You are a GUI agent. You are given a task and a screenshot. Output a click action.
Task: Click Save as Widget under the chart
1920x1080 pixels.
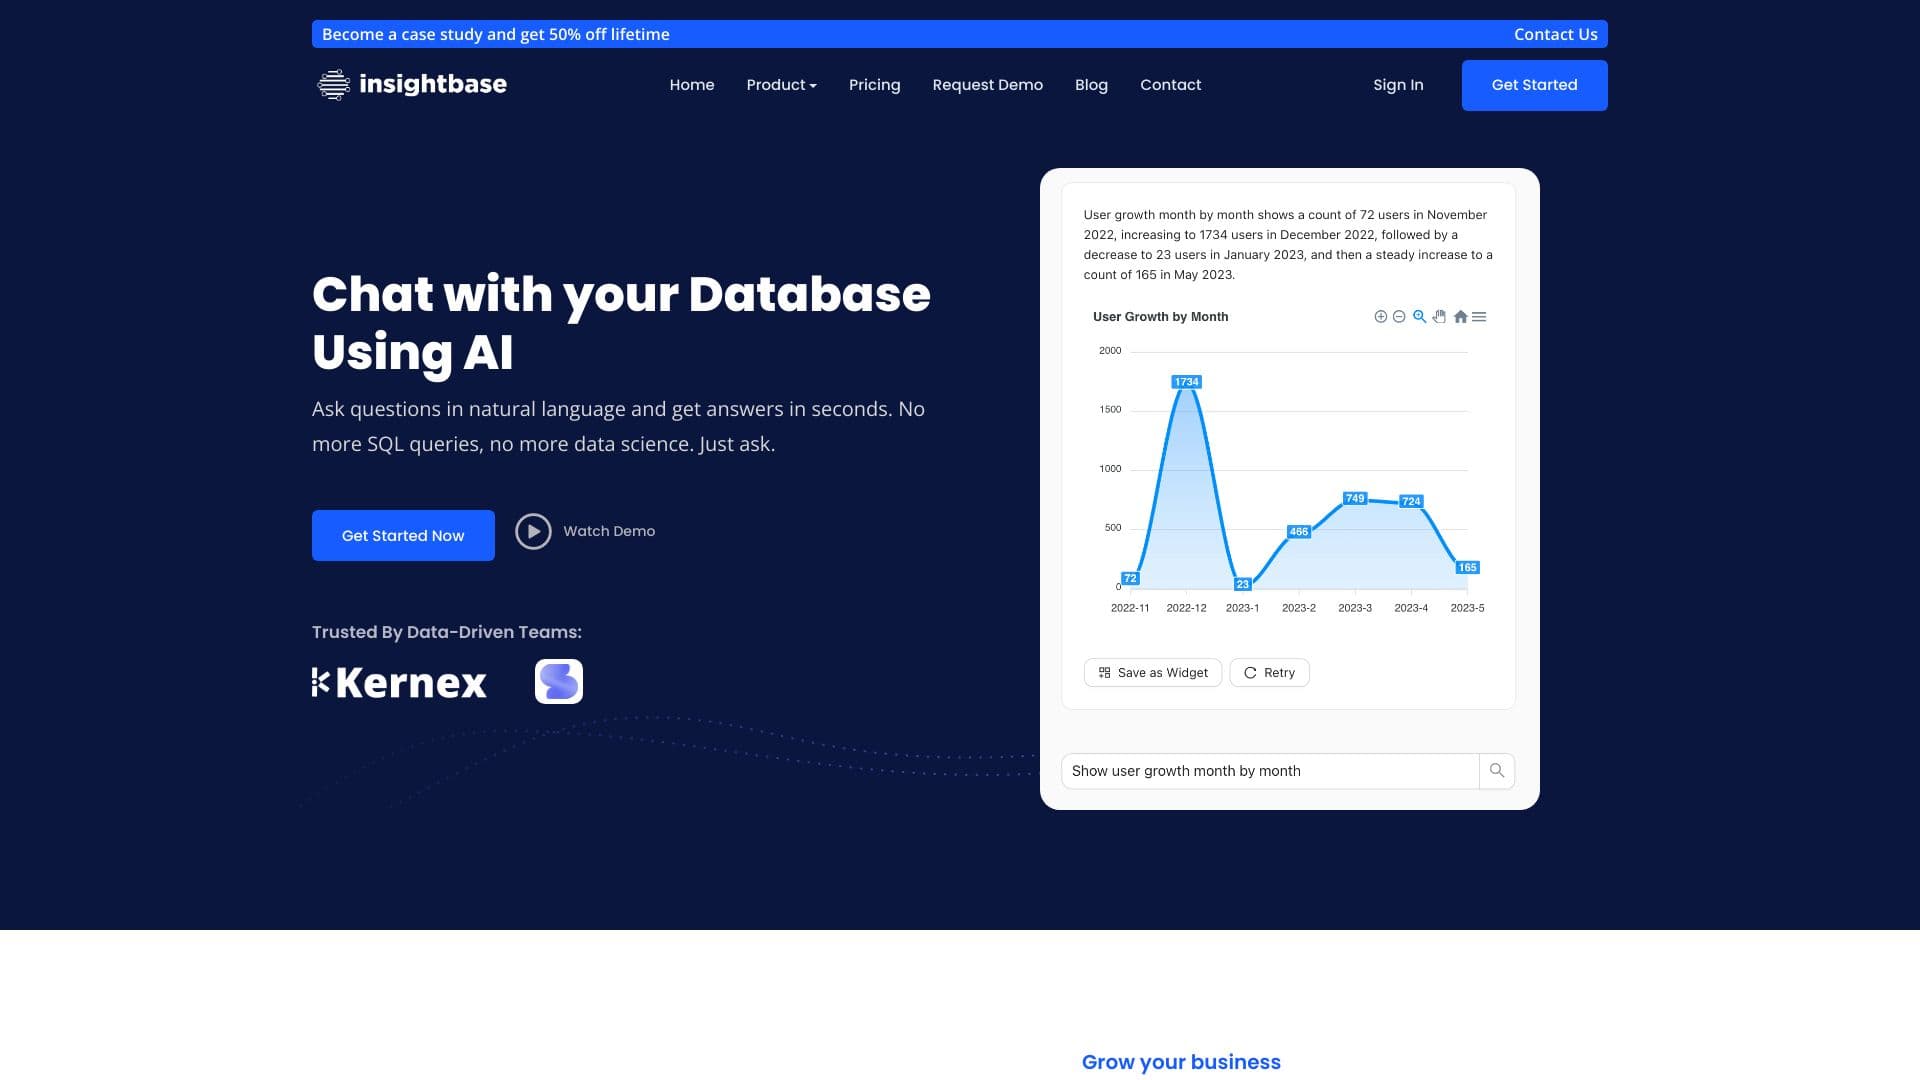[1152, 672]
